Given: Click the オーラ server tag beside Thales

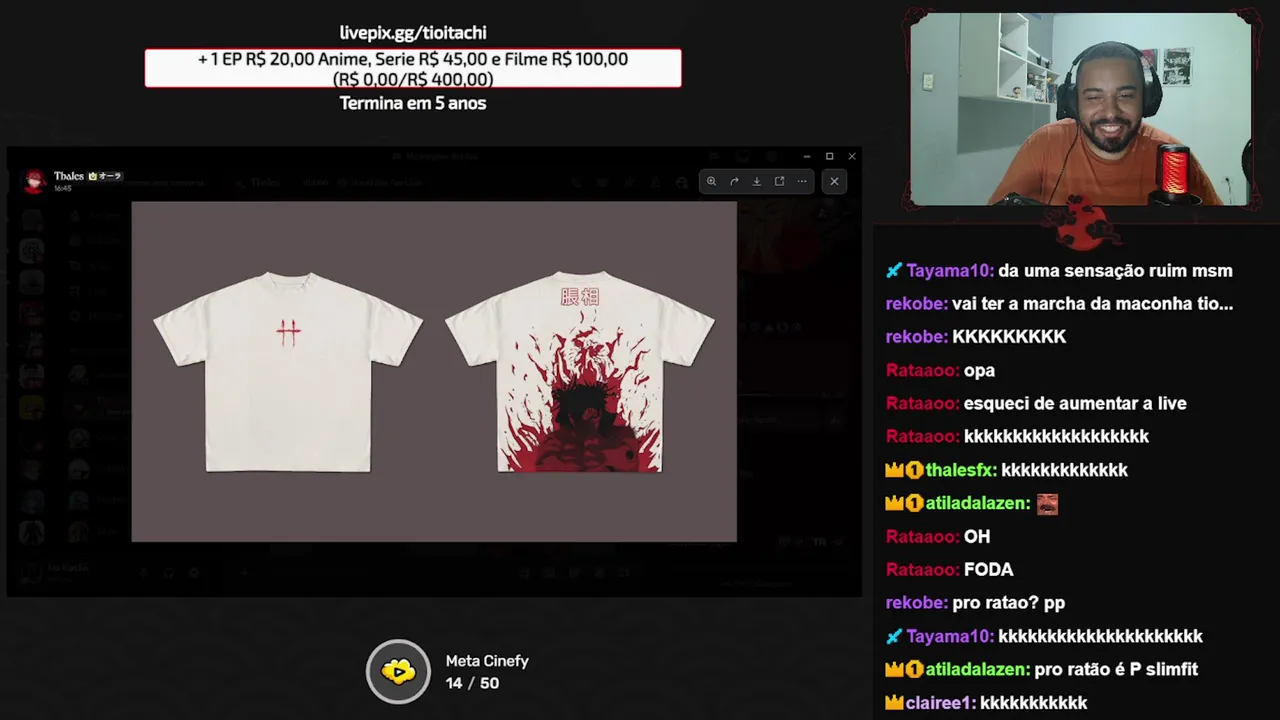Looking at the screenshot, I should click(105, 176).
